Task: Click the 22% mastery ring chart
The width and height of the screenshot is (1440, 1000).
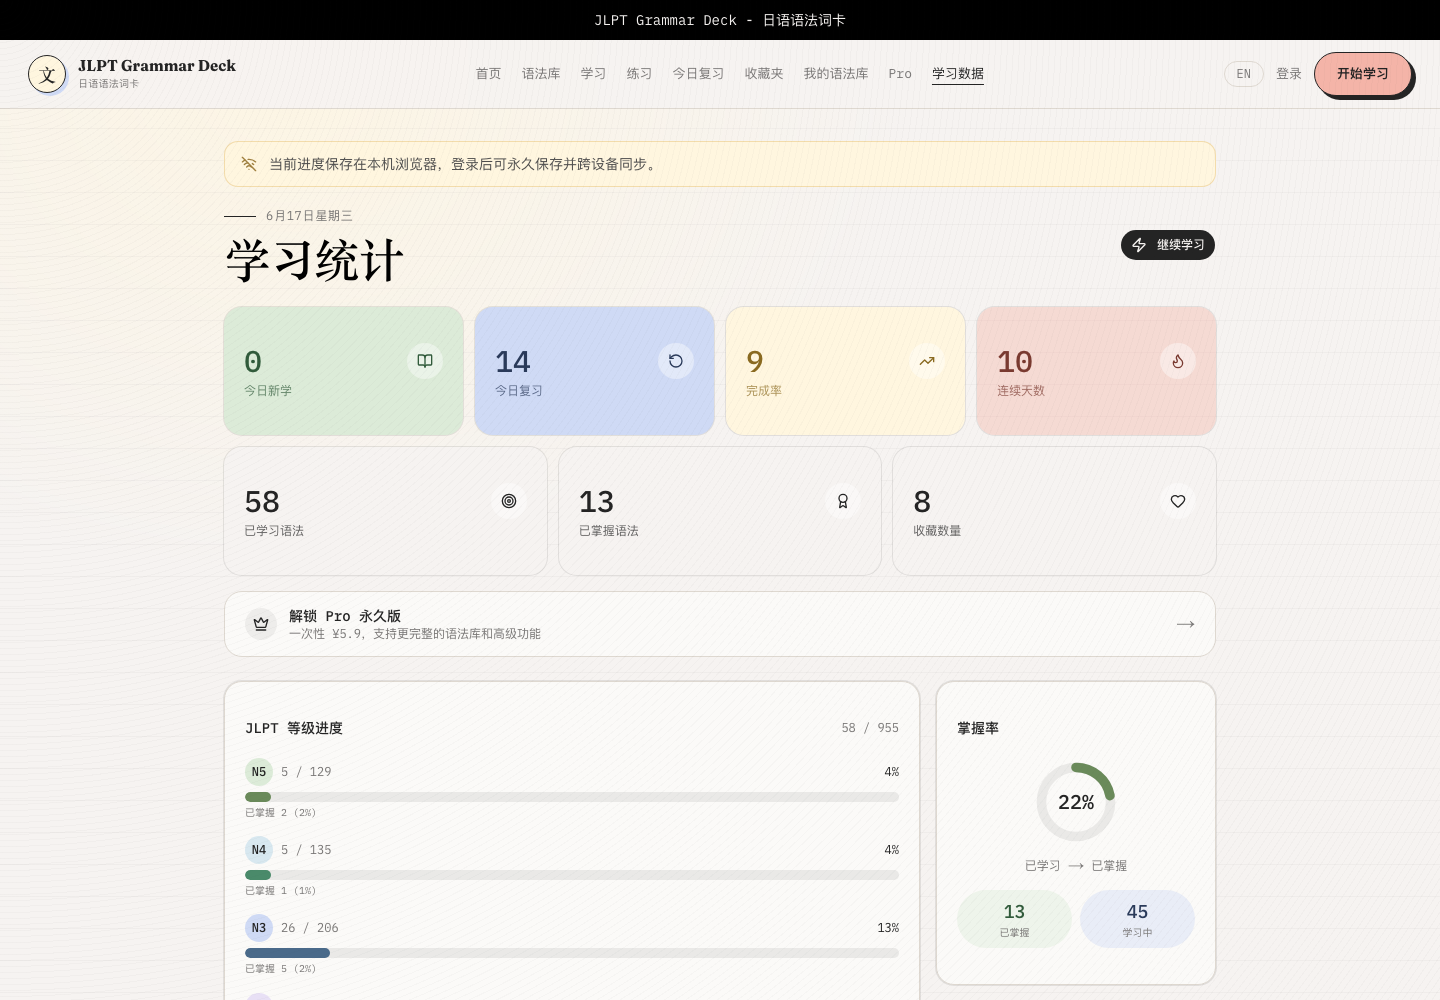Action: pos(1076,802)
